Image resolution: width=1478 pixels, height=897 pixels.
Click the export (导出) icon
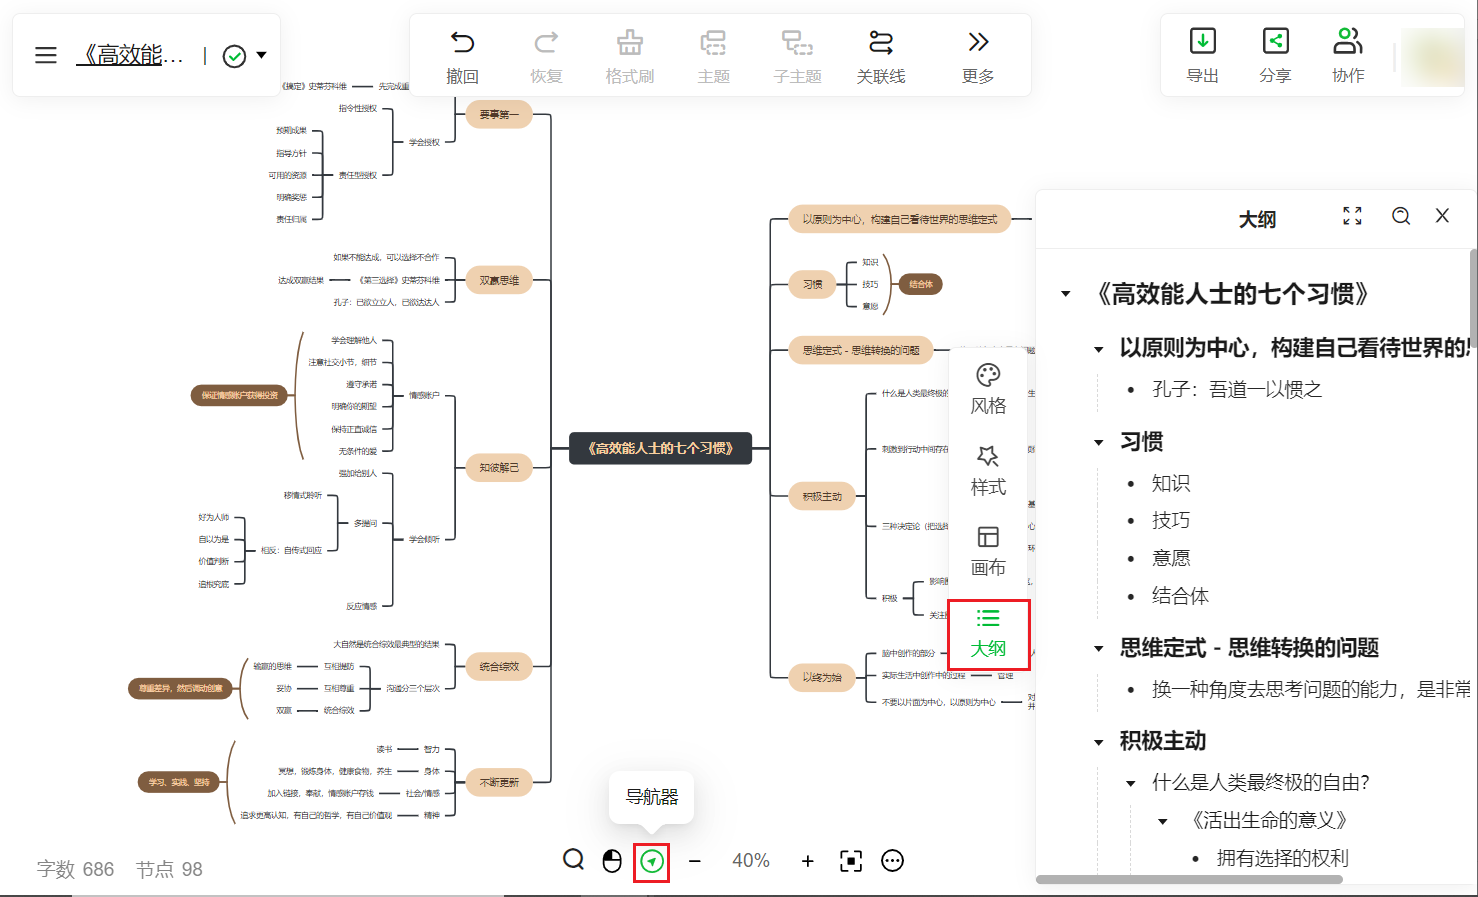[x=1202, y=41]
